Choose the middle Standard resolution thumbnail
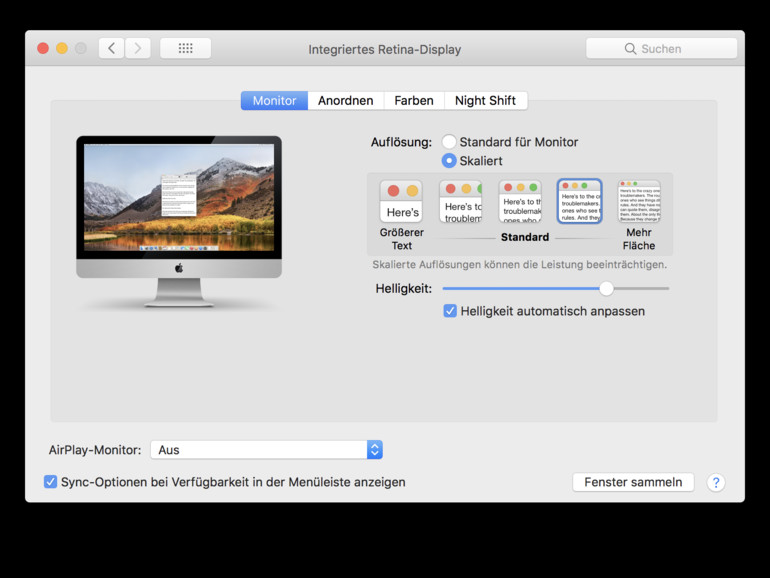Image resolution: width=770 pixels, height=578 pixels. coord(520,201)
